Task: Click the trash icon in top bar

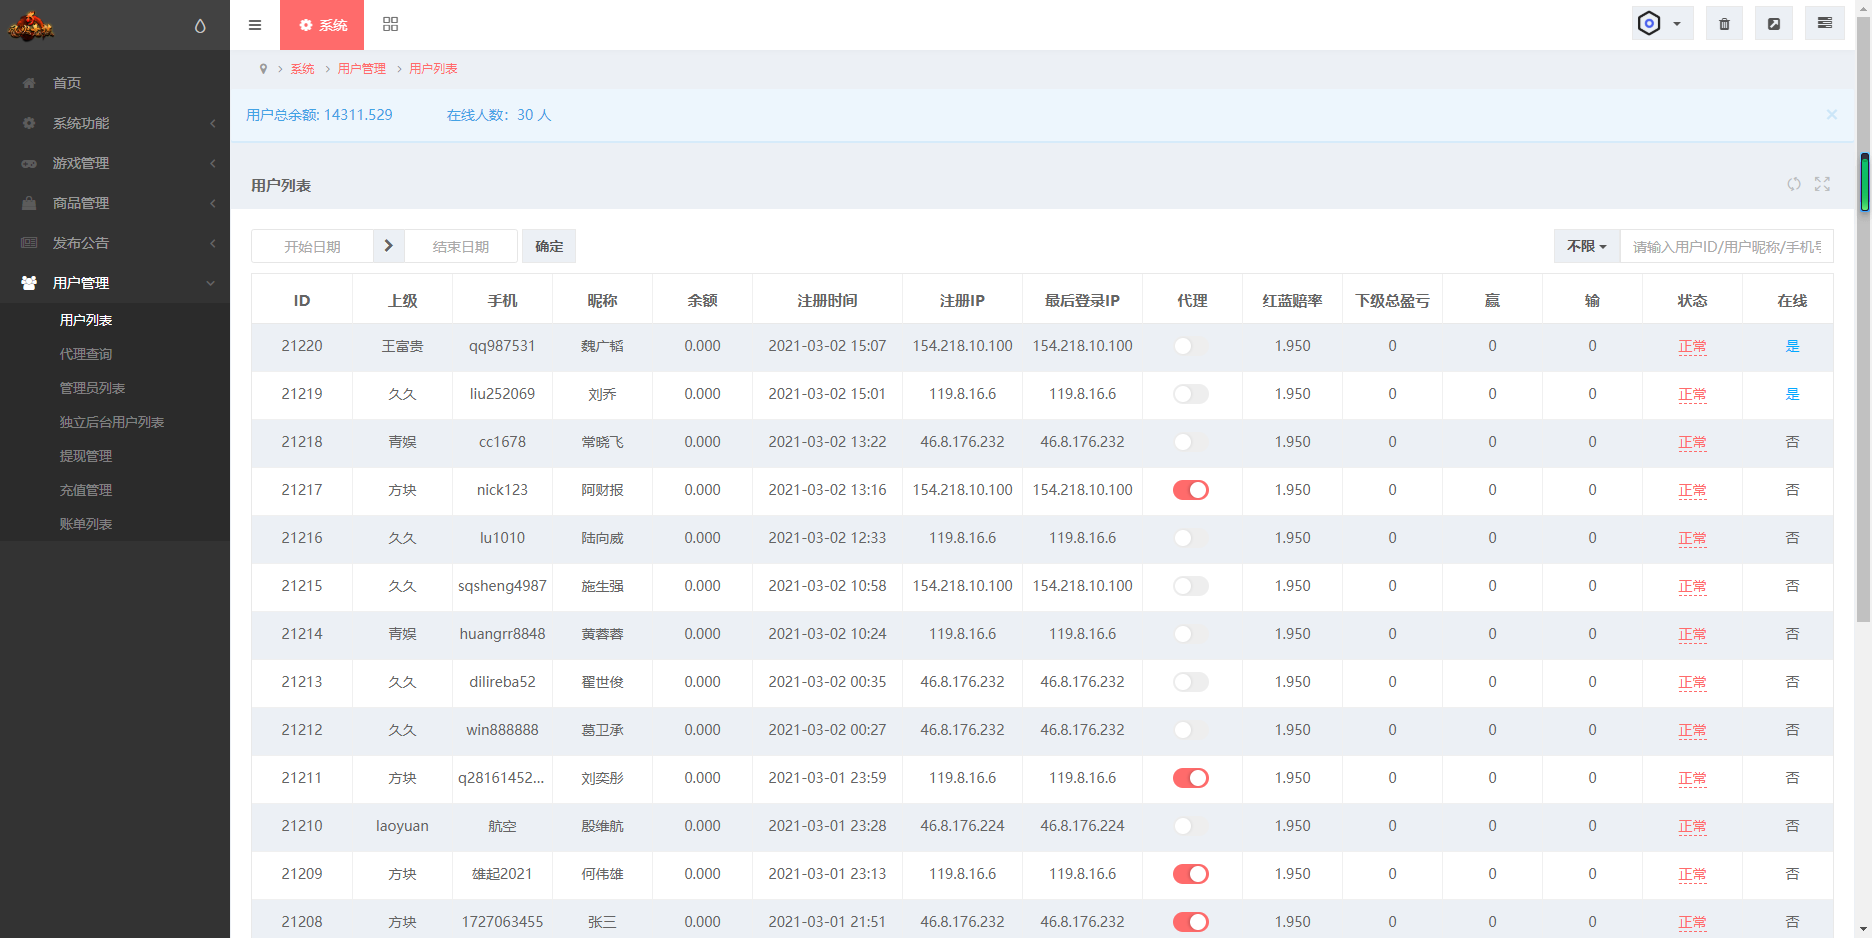Action: [1724, 24]
